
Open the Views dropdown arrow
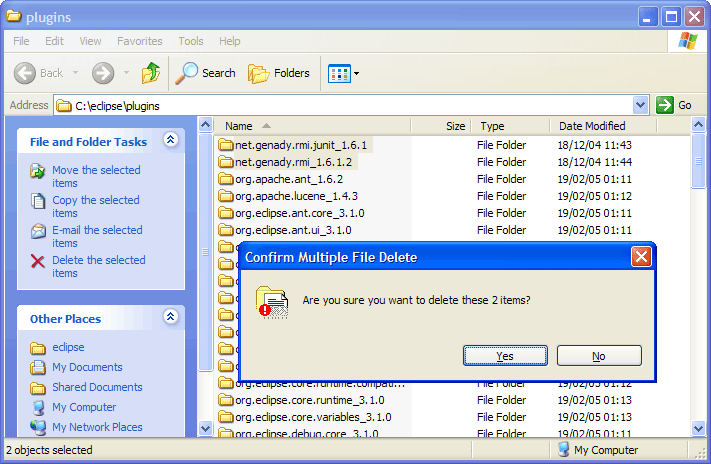coord(356,73)
